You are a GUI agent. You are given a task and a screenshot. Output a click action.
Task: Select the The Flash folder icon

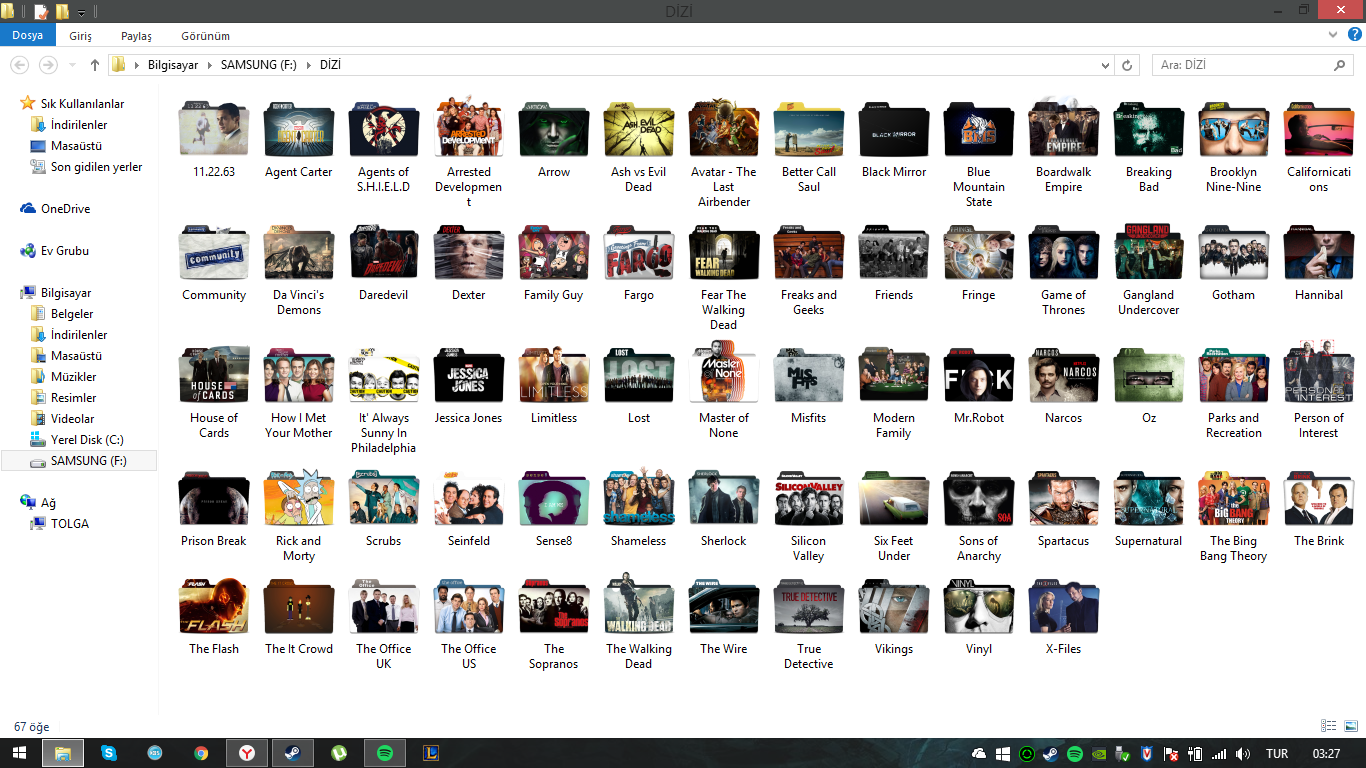pyautogui.click(x=214, y=607)
